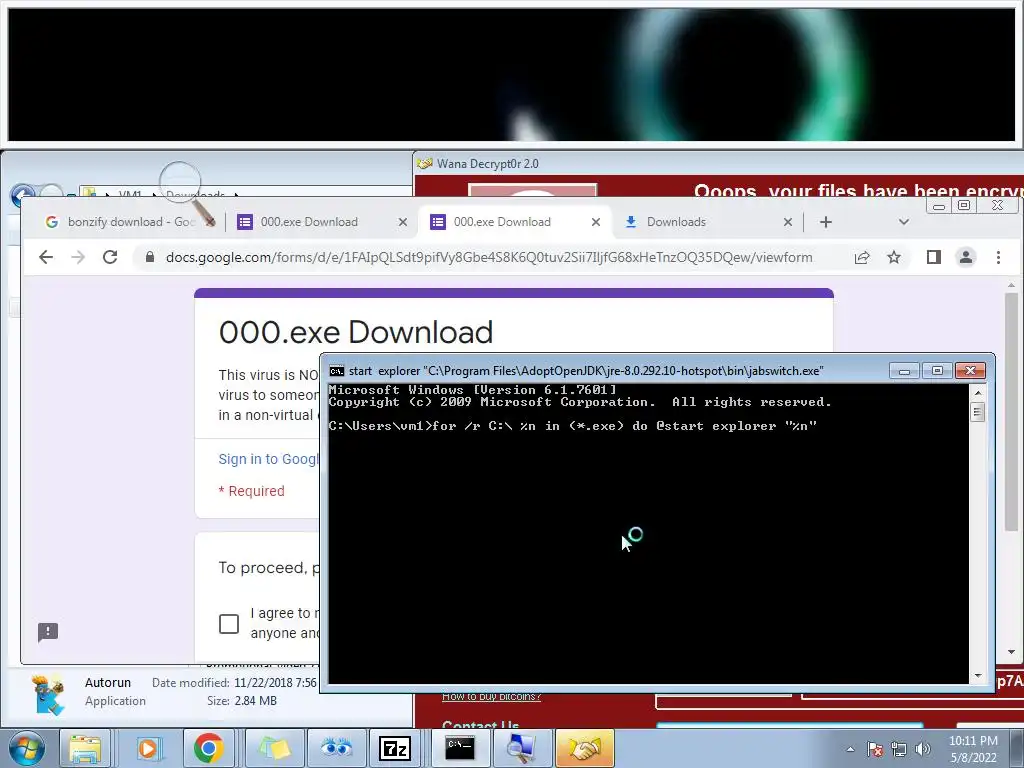Close the first 000.exe Download tab

(x=403, y=222)
